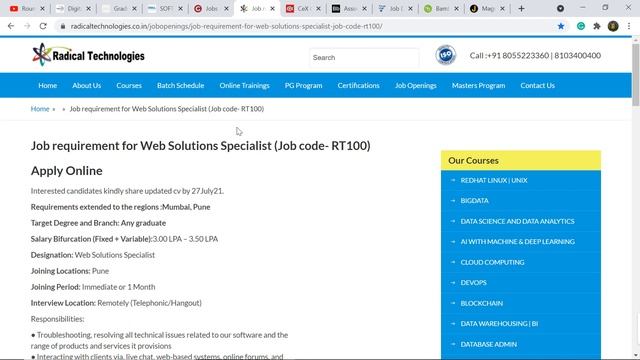Switch to the YouTube tab
This screenshot has width=640, height=360.
click(25, 9)
